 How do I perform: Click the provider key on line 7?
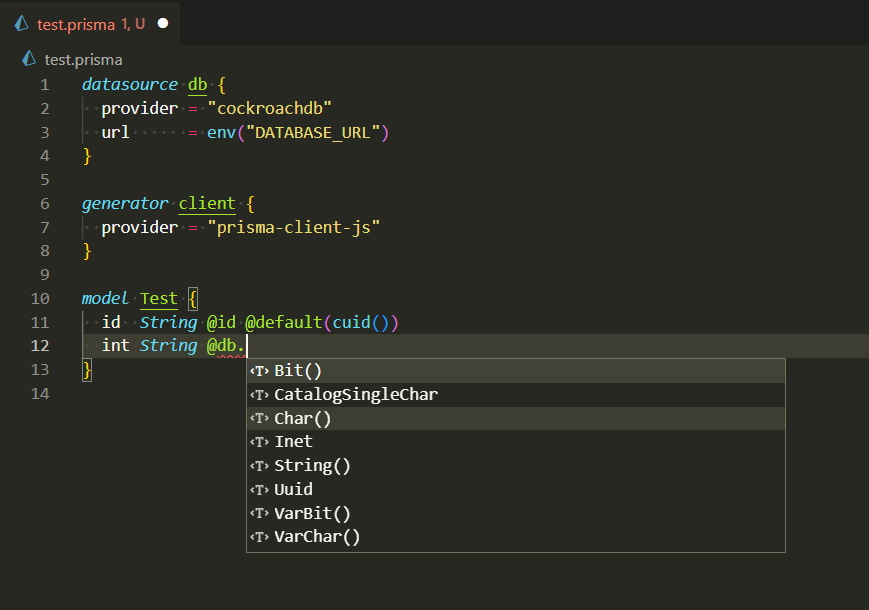[x=140, y=227]
